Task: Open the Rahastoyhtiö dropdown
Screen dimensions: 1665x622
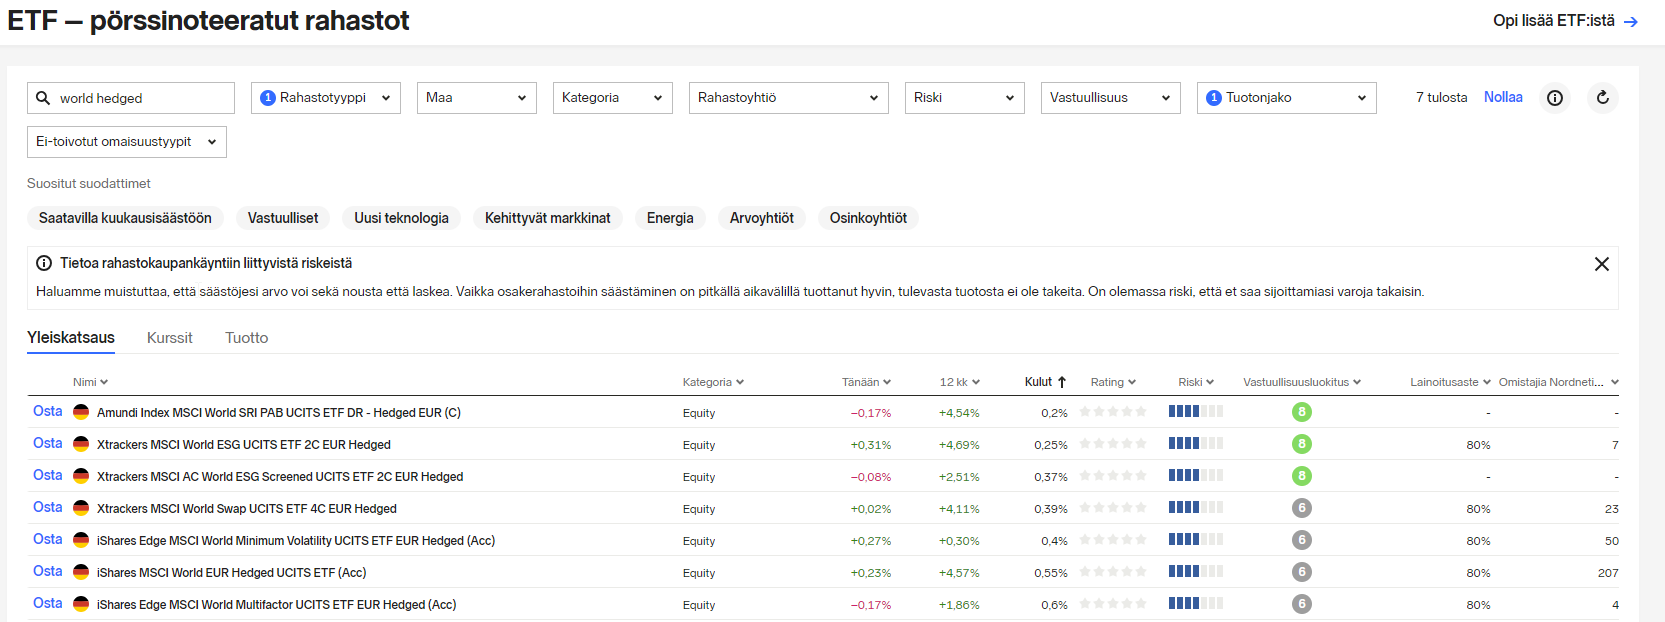Action: (x=789, y=98)
